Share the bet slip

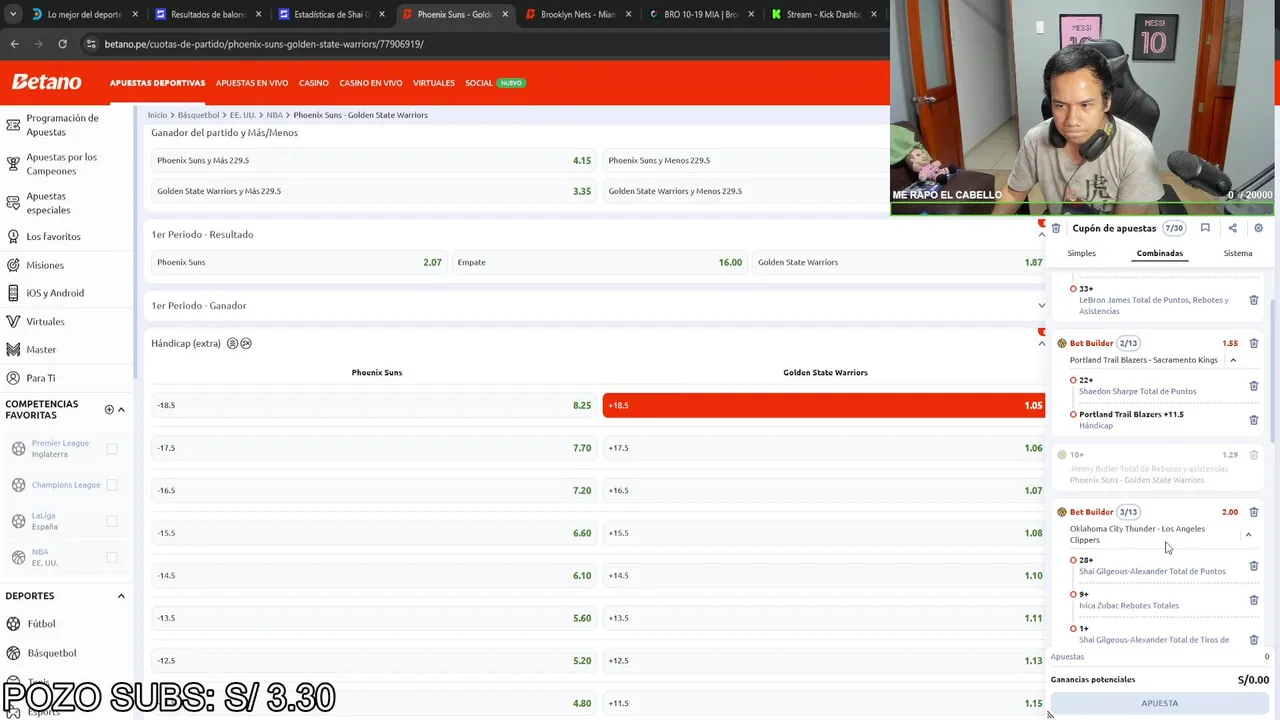[x=1232, y=228]
